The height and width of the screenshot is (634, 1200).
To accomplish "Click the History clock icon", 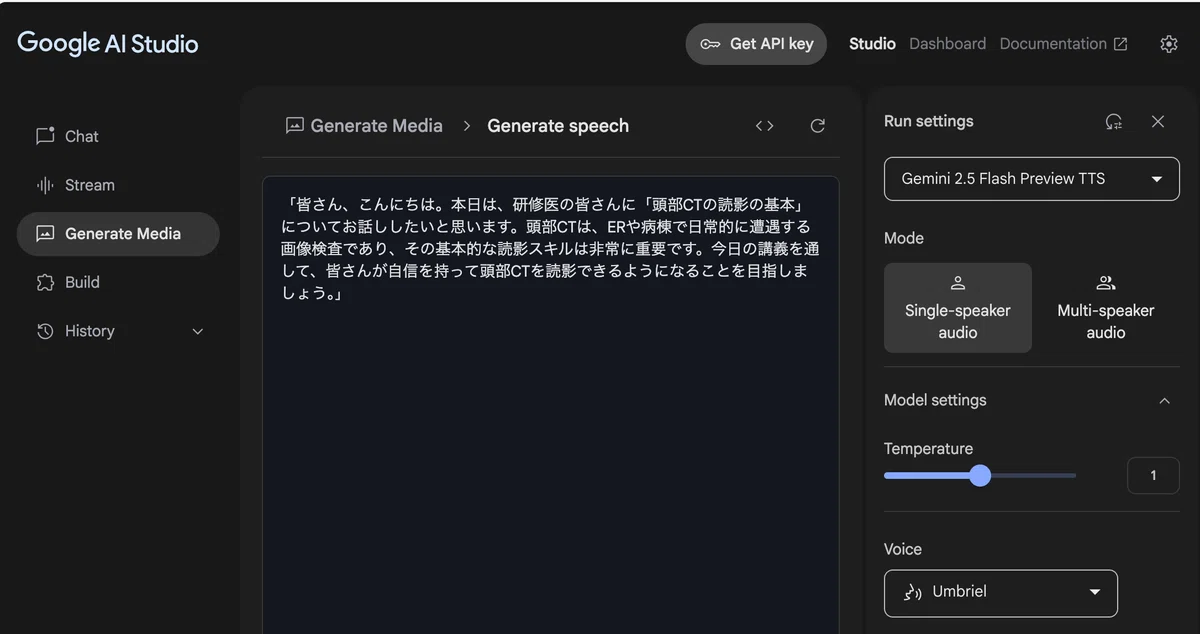I will coord(45,331).
